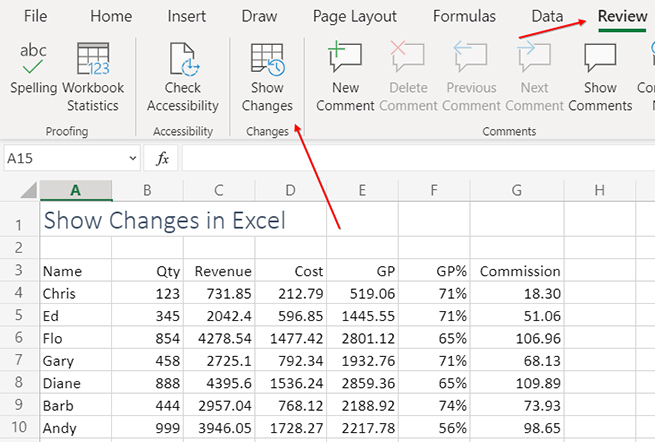Select Flo's revenue 4278.54
The image size is (655, 442).
(219, 338)
